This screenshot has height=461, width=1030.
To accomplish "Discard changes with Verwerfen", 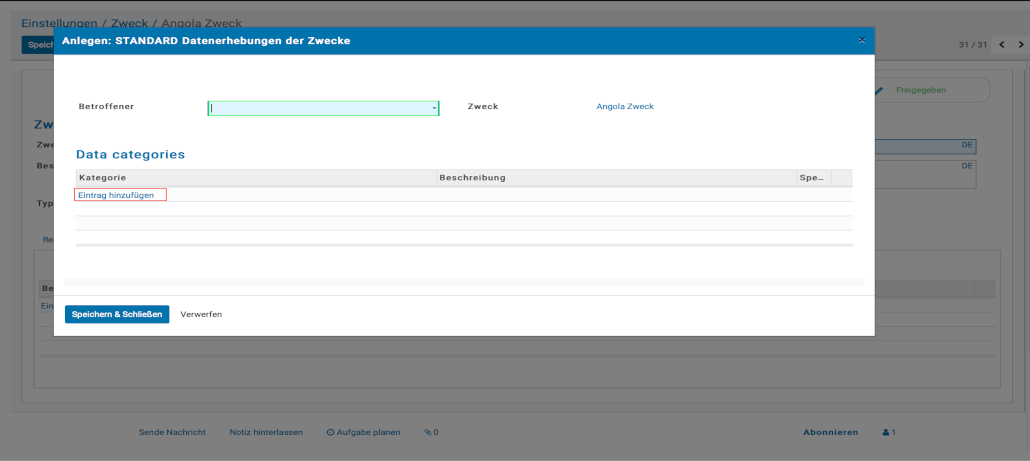I will (201, 314).
